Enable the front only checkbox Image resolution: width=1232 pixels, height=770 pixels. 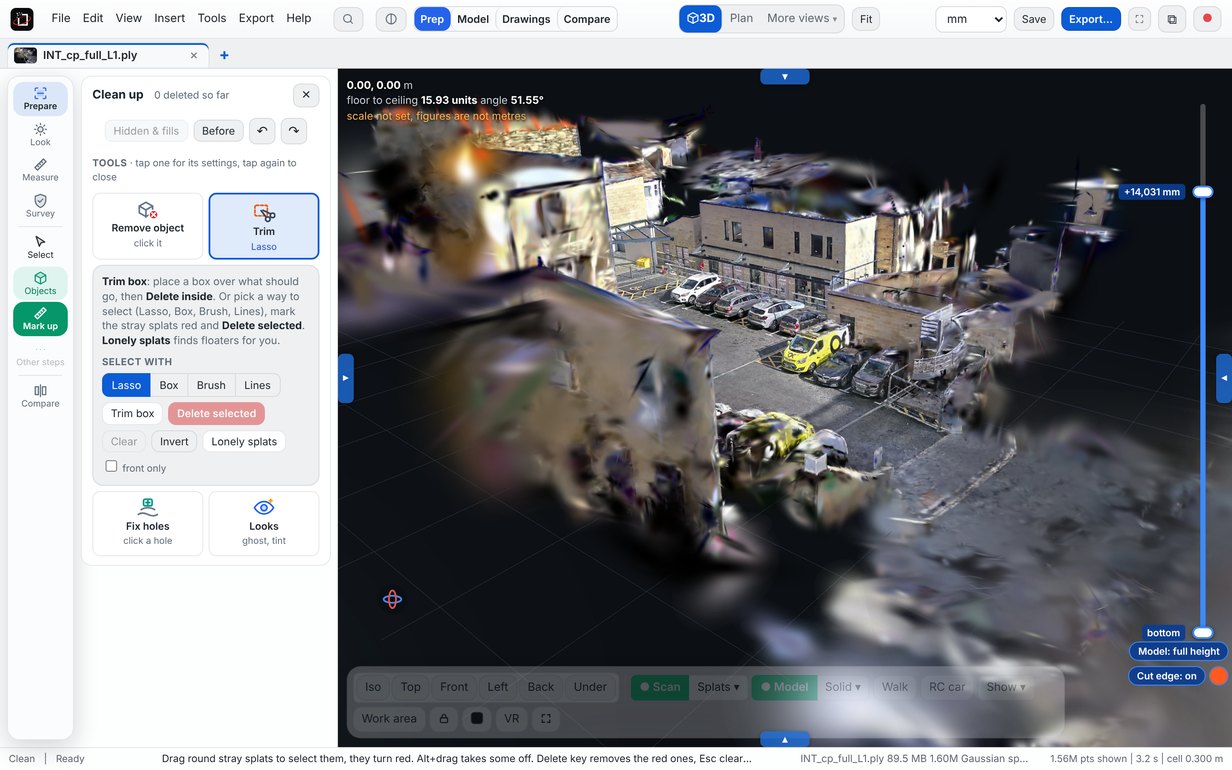click(111, 467)
